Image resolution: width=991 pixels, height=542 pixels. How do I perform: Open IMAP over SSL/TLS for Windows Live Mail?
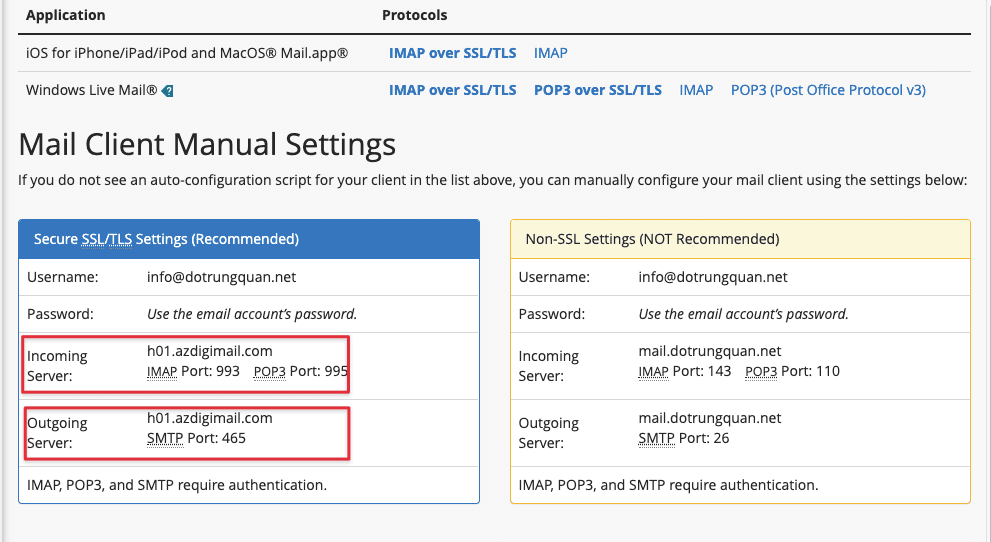point(452,90)
